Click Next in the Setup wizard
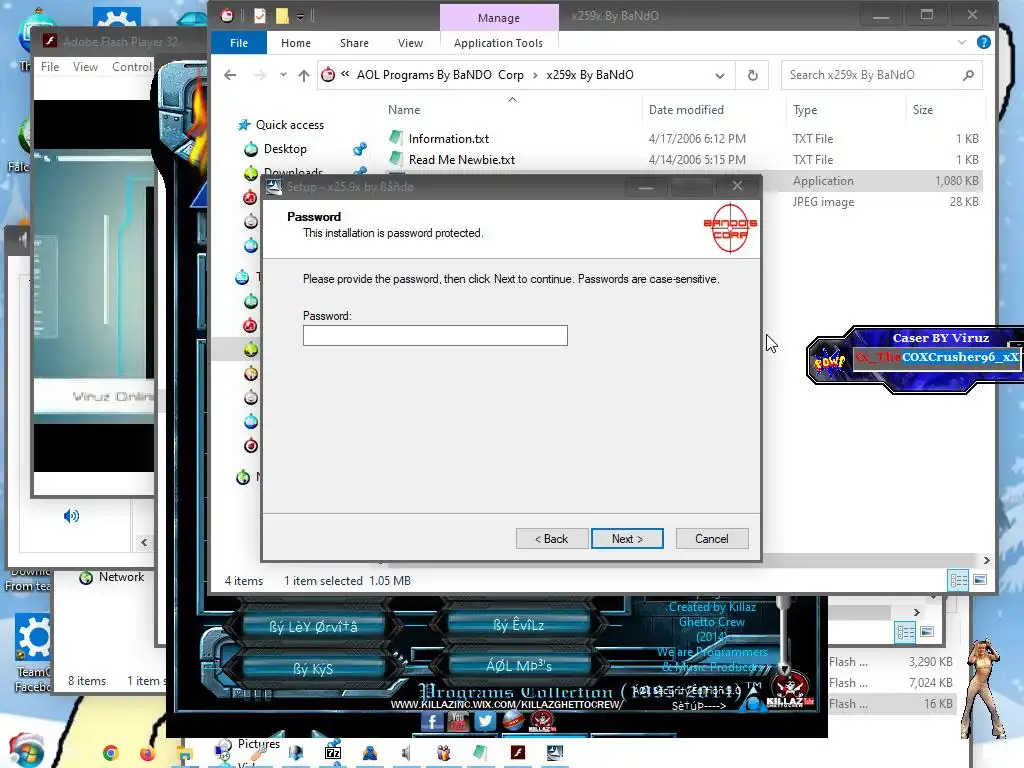Image resolution: width=1024 pixels, height=768 pixels. [x=627, y=539]
